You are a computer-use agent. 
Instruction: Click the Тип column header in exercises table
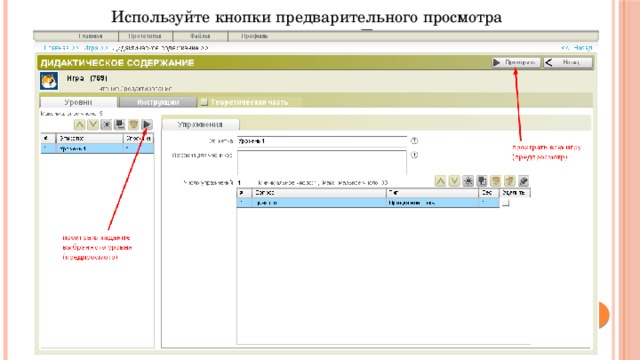point(433,193)
